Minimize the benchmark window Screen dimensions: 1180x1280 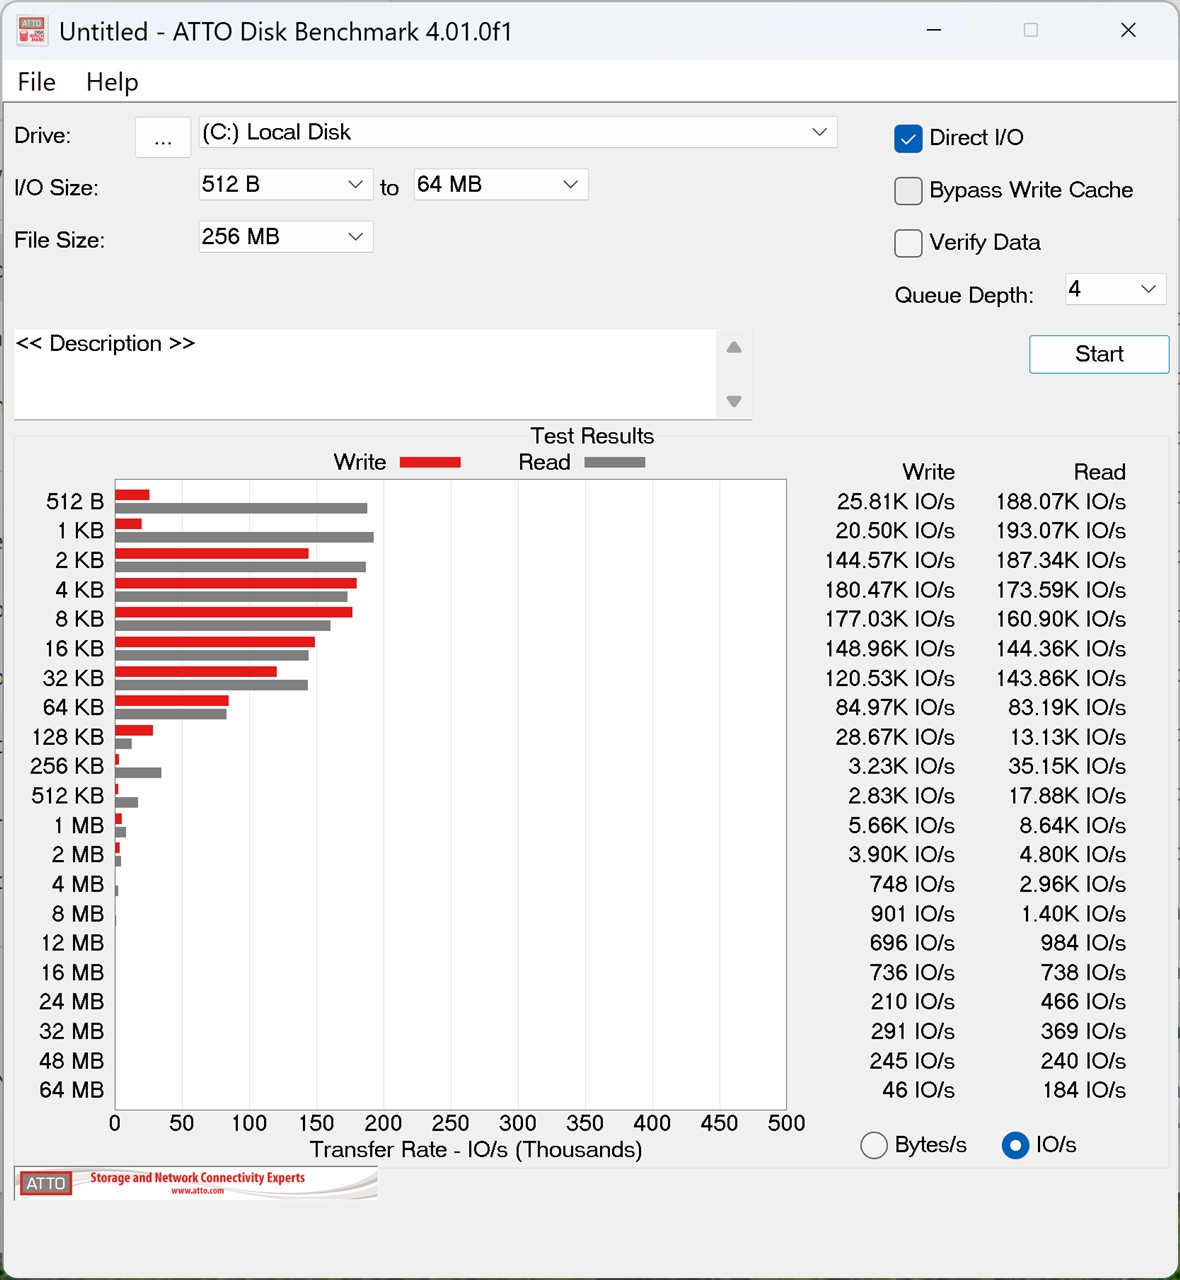click(x=933, y=30)
